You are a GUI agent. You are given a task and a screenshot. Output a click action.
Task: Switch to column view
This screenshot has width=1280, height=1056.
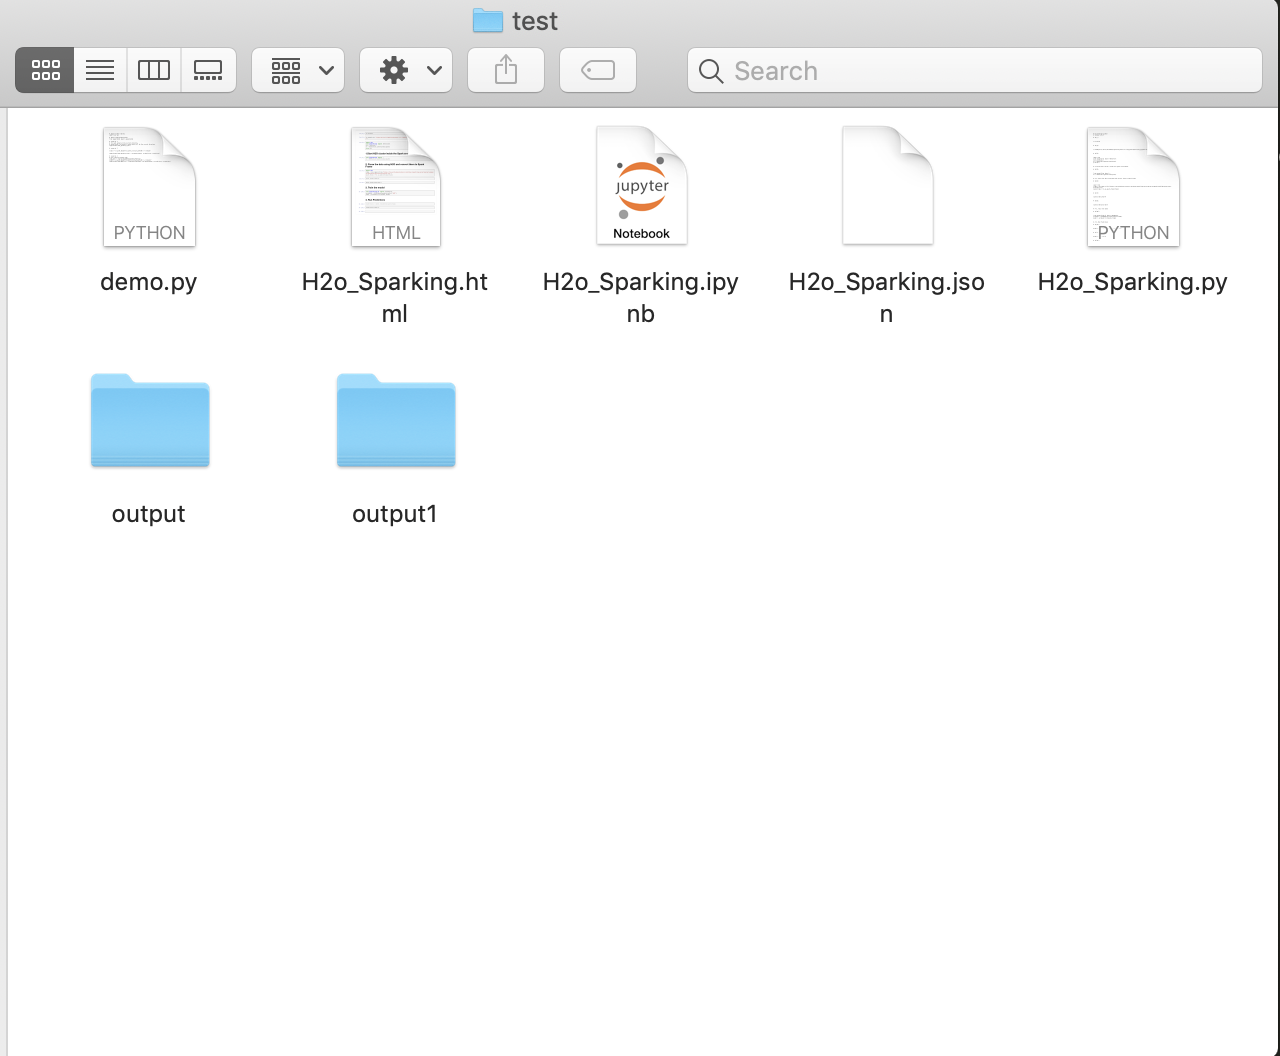[154, 70]
